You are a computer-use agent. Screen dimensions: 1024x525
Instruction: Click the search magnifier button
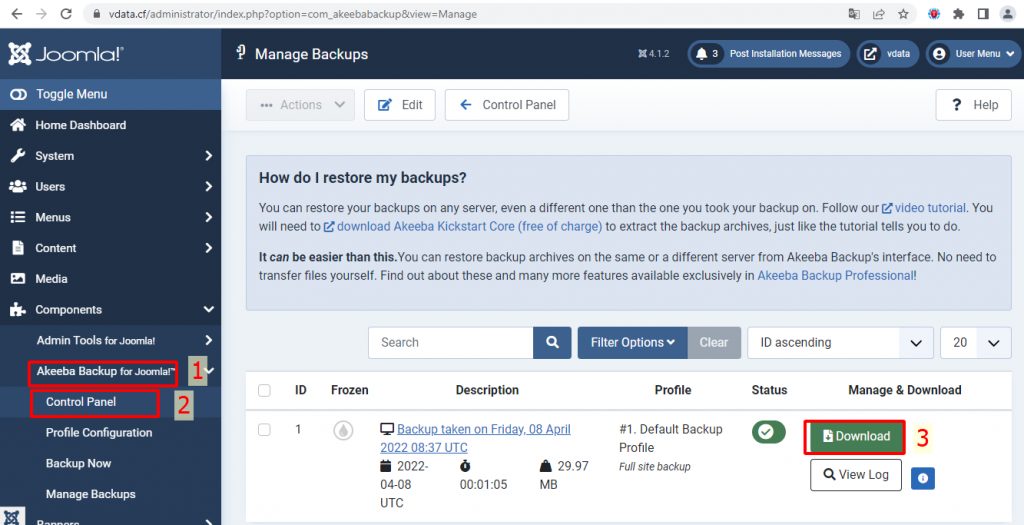(552, 342)
